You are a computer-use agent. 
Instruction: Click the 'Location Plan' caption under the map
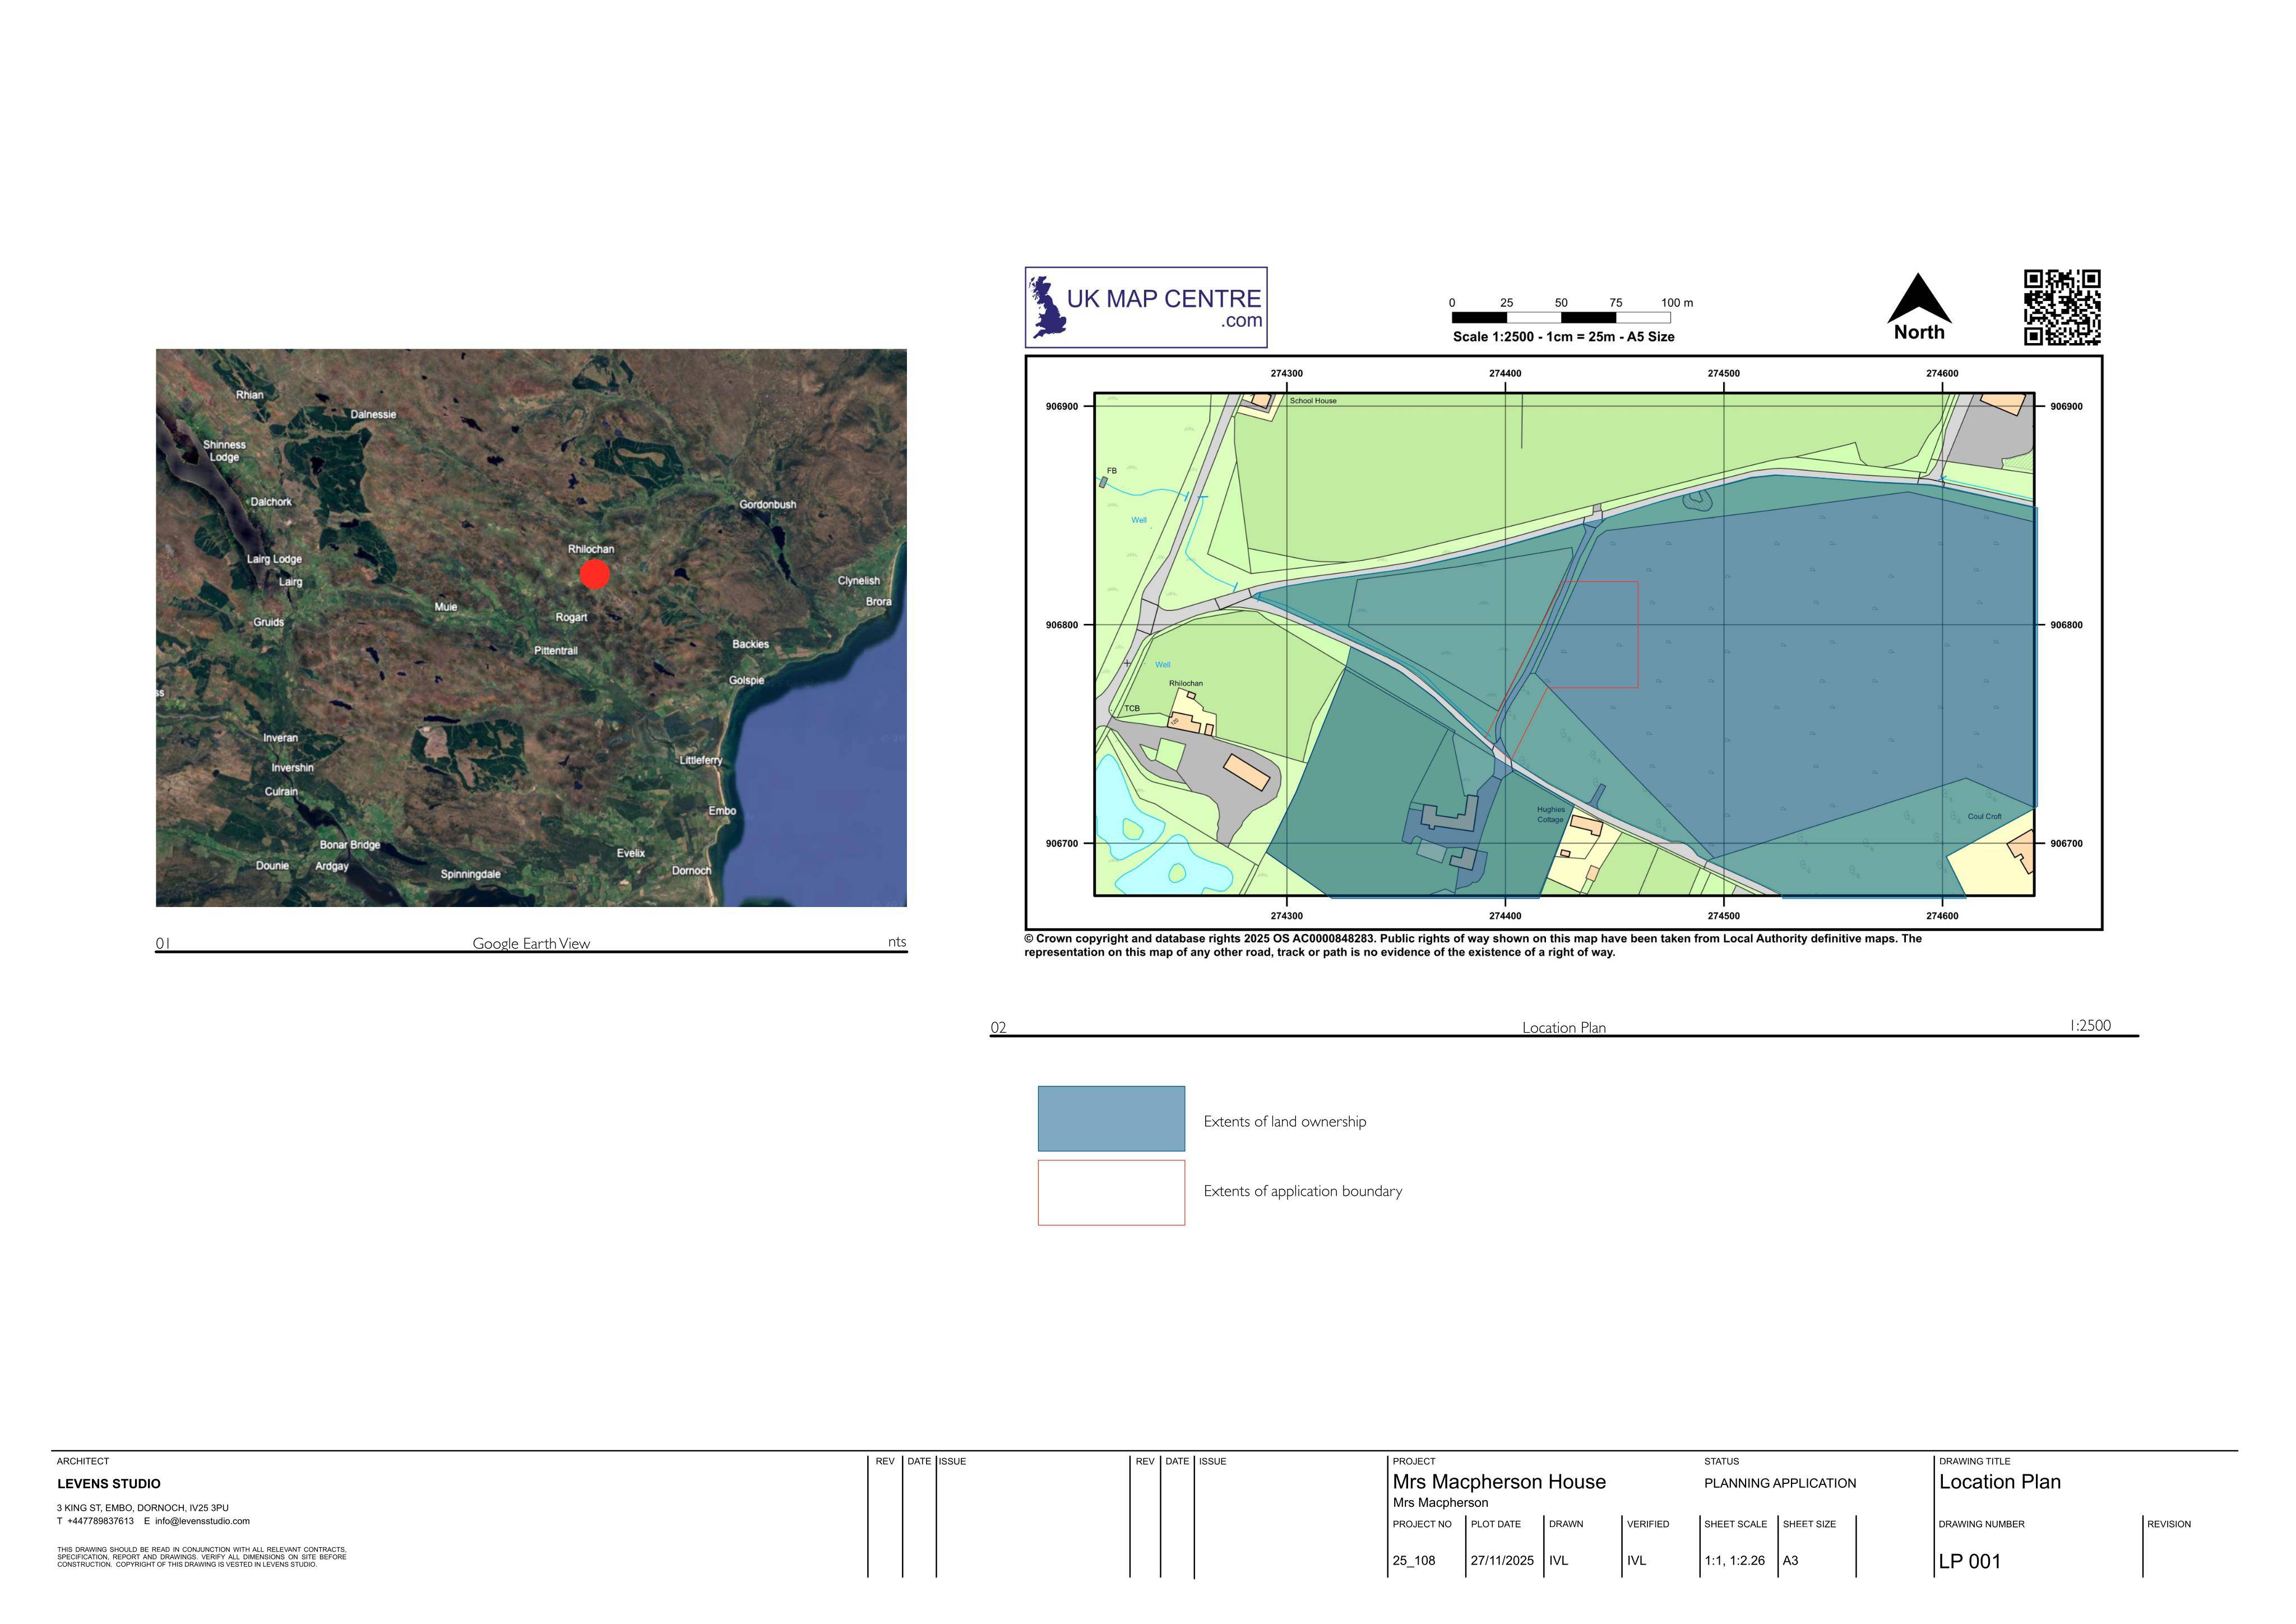pos(1564,1027)
